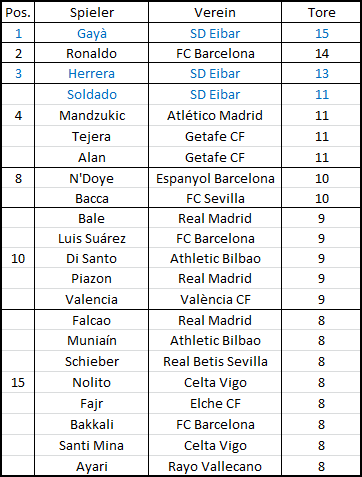The width and height of the screenshot is (362, 477).
Task: Select the Pos. header cell
Action: (x=18, y=13)
